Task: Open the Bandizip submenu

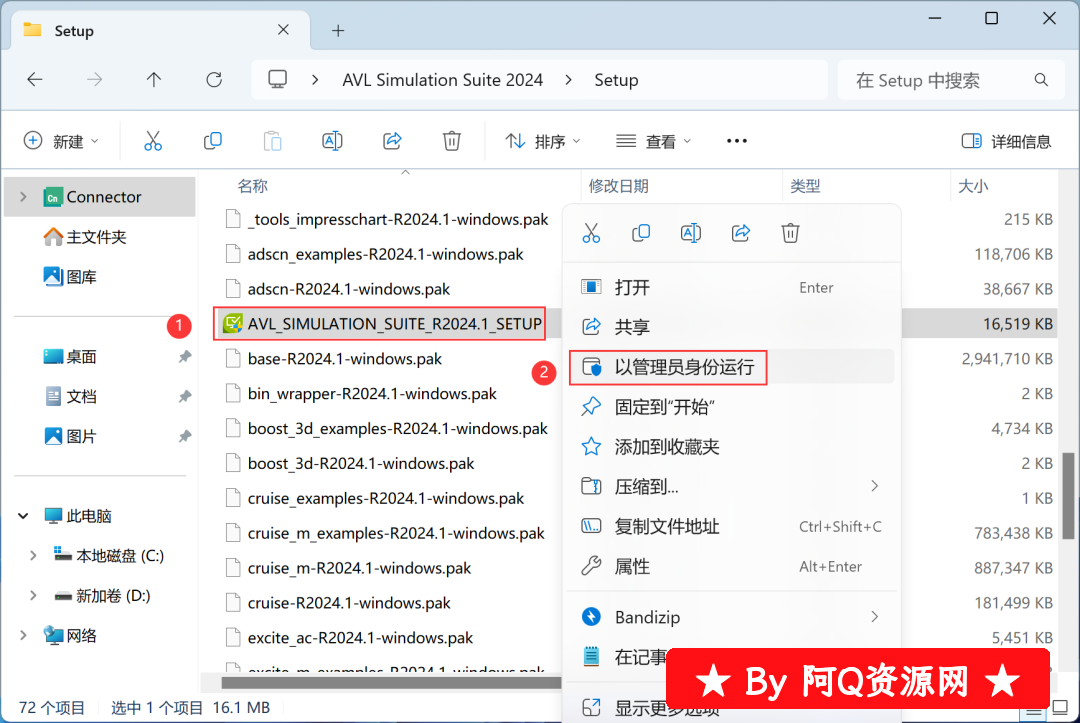Action: 731,617
